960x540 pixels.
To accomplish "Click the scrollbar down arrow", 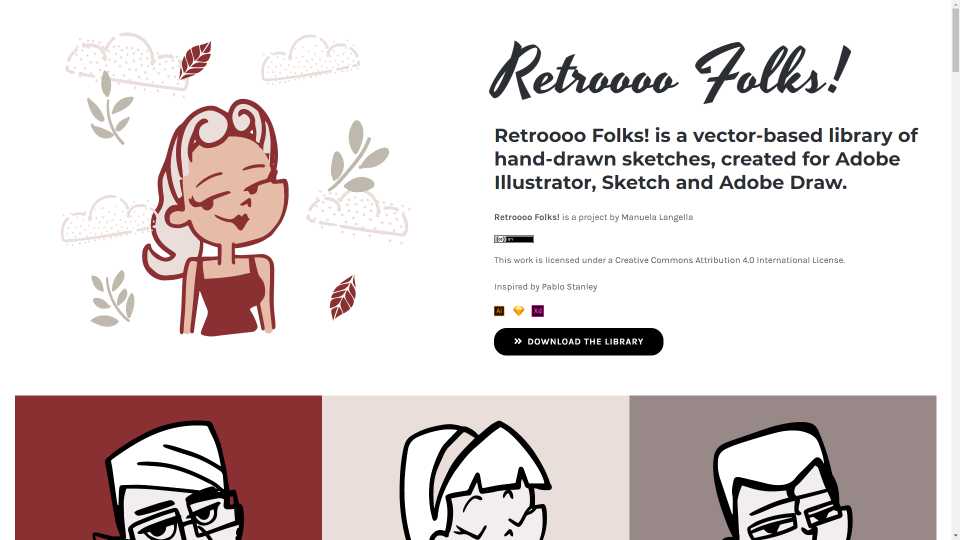I will (x=955, y=536).
